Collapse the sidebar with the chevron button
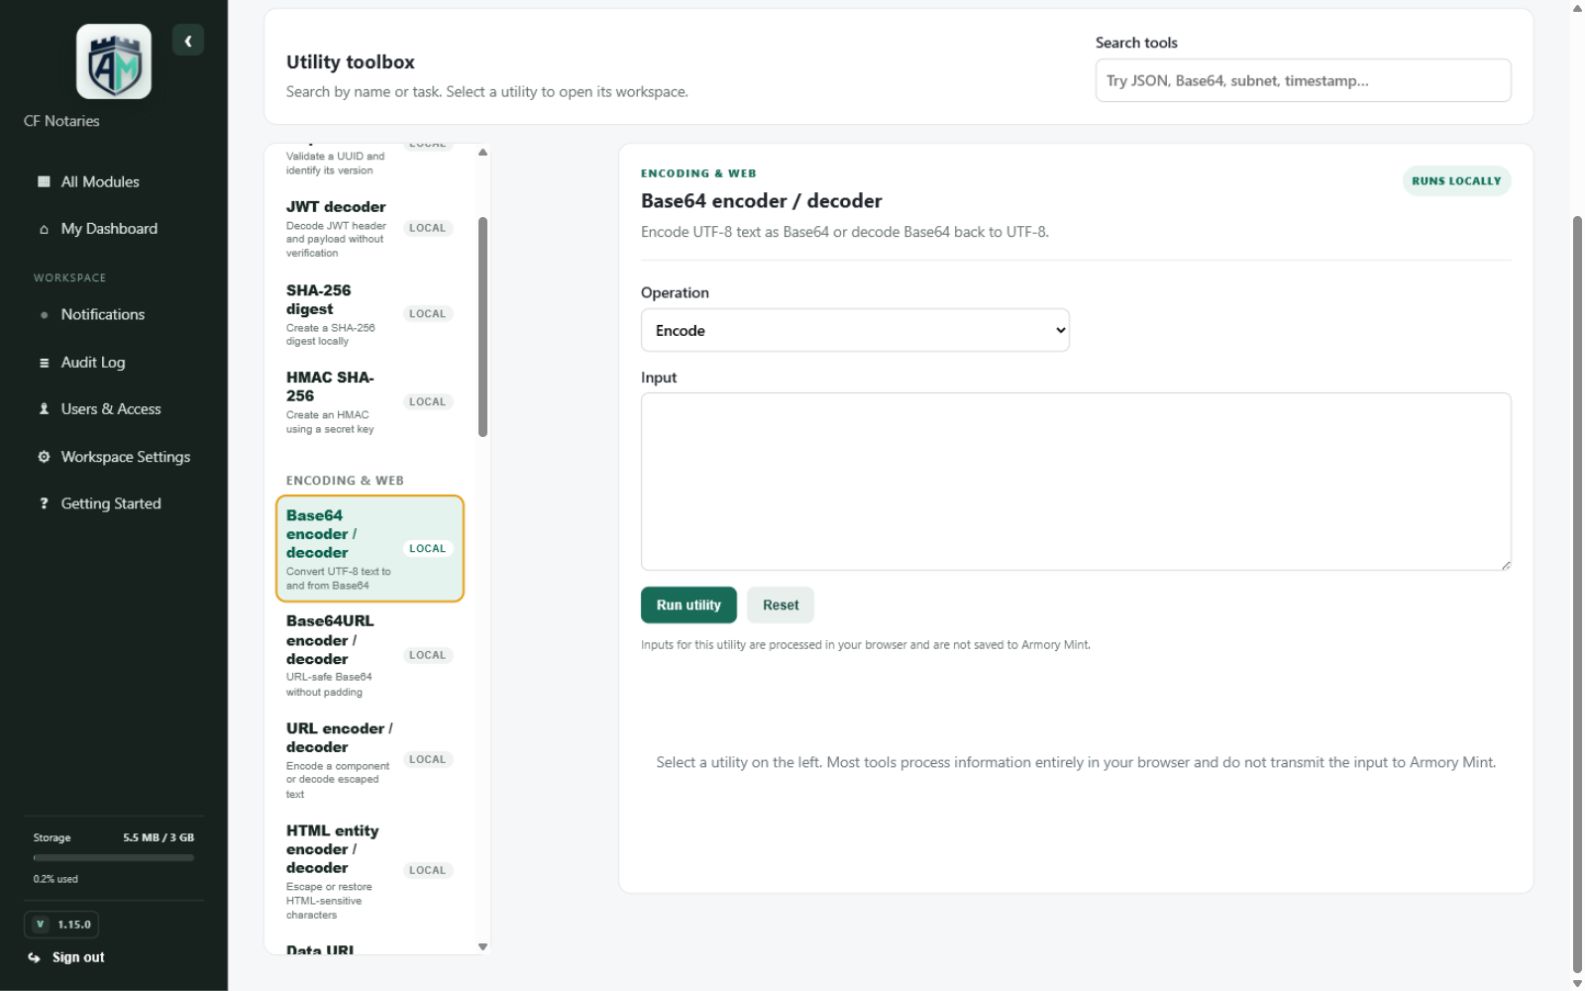Screen dimensions: 1585x991 coord(188,41)
